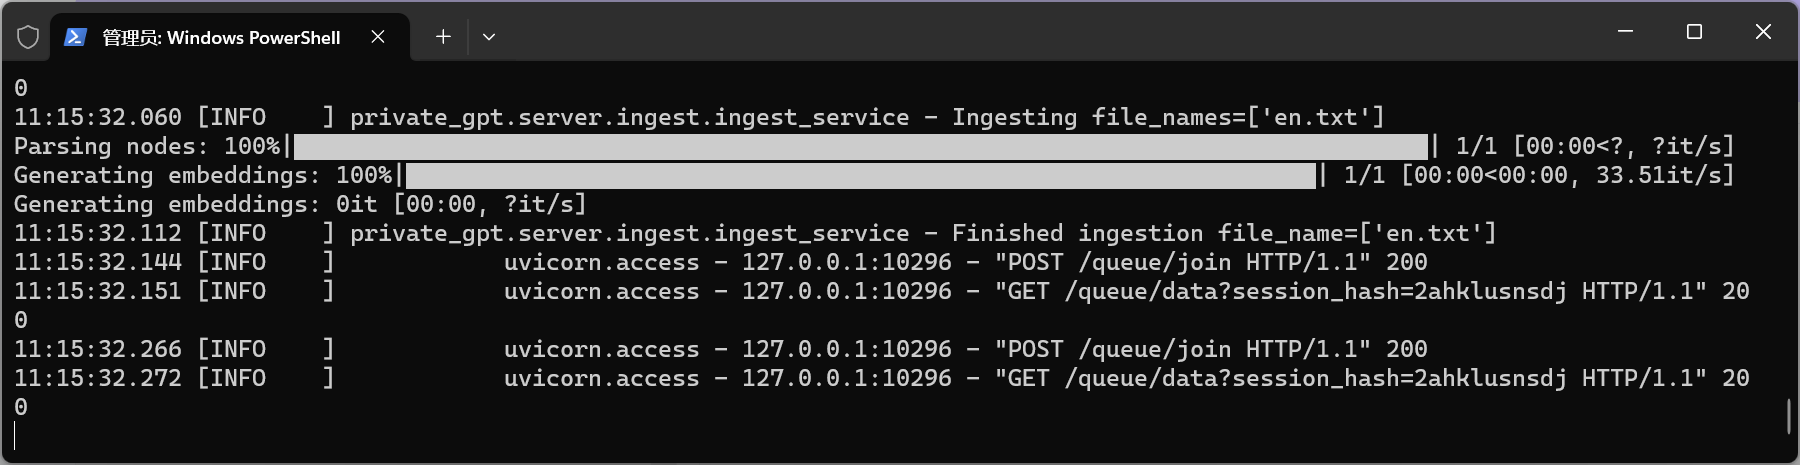Screen dimensions: 1800x465
Task: Click the blinking cursor on the last line
Action: [15, 436]
